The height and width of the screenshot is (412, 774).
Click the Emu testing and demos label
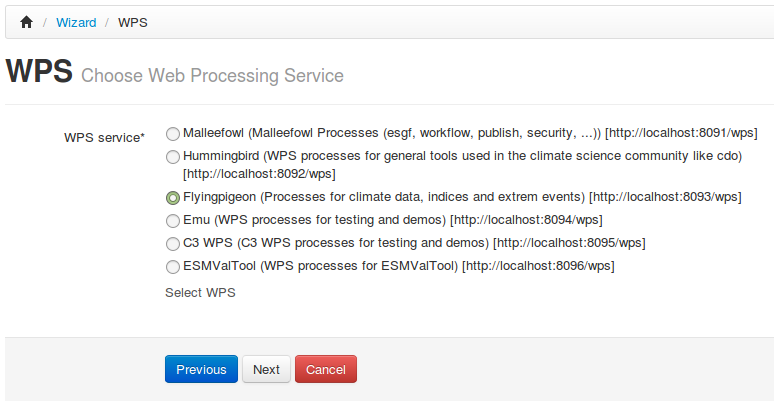[392, 220]
